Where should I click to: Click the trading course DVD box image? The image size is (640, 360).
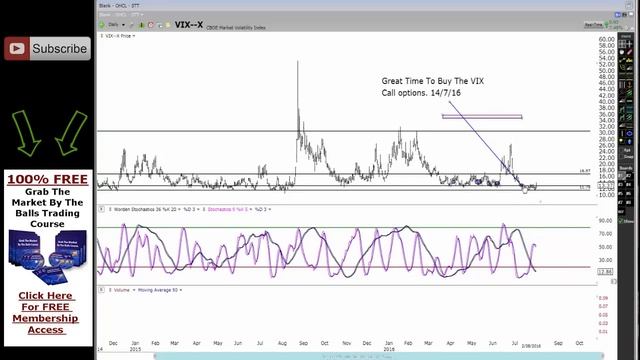48,257
